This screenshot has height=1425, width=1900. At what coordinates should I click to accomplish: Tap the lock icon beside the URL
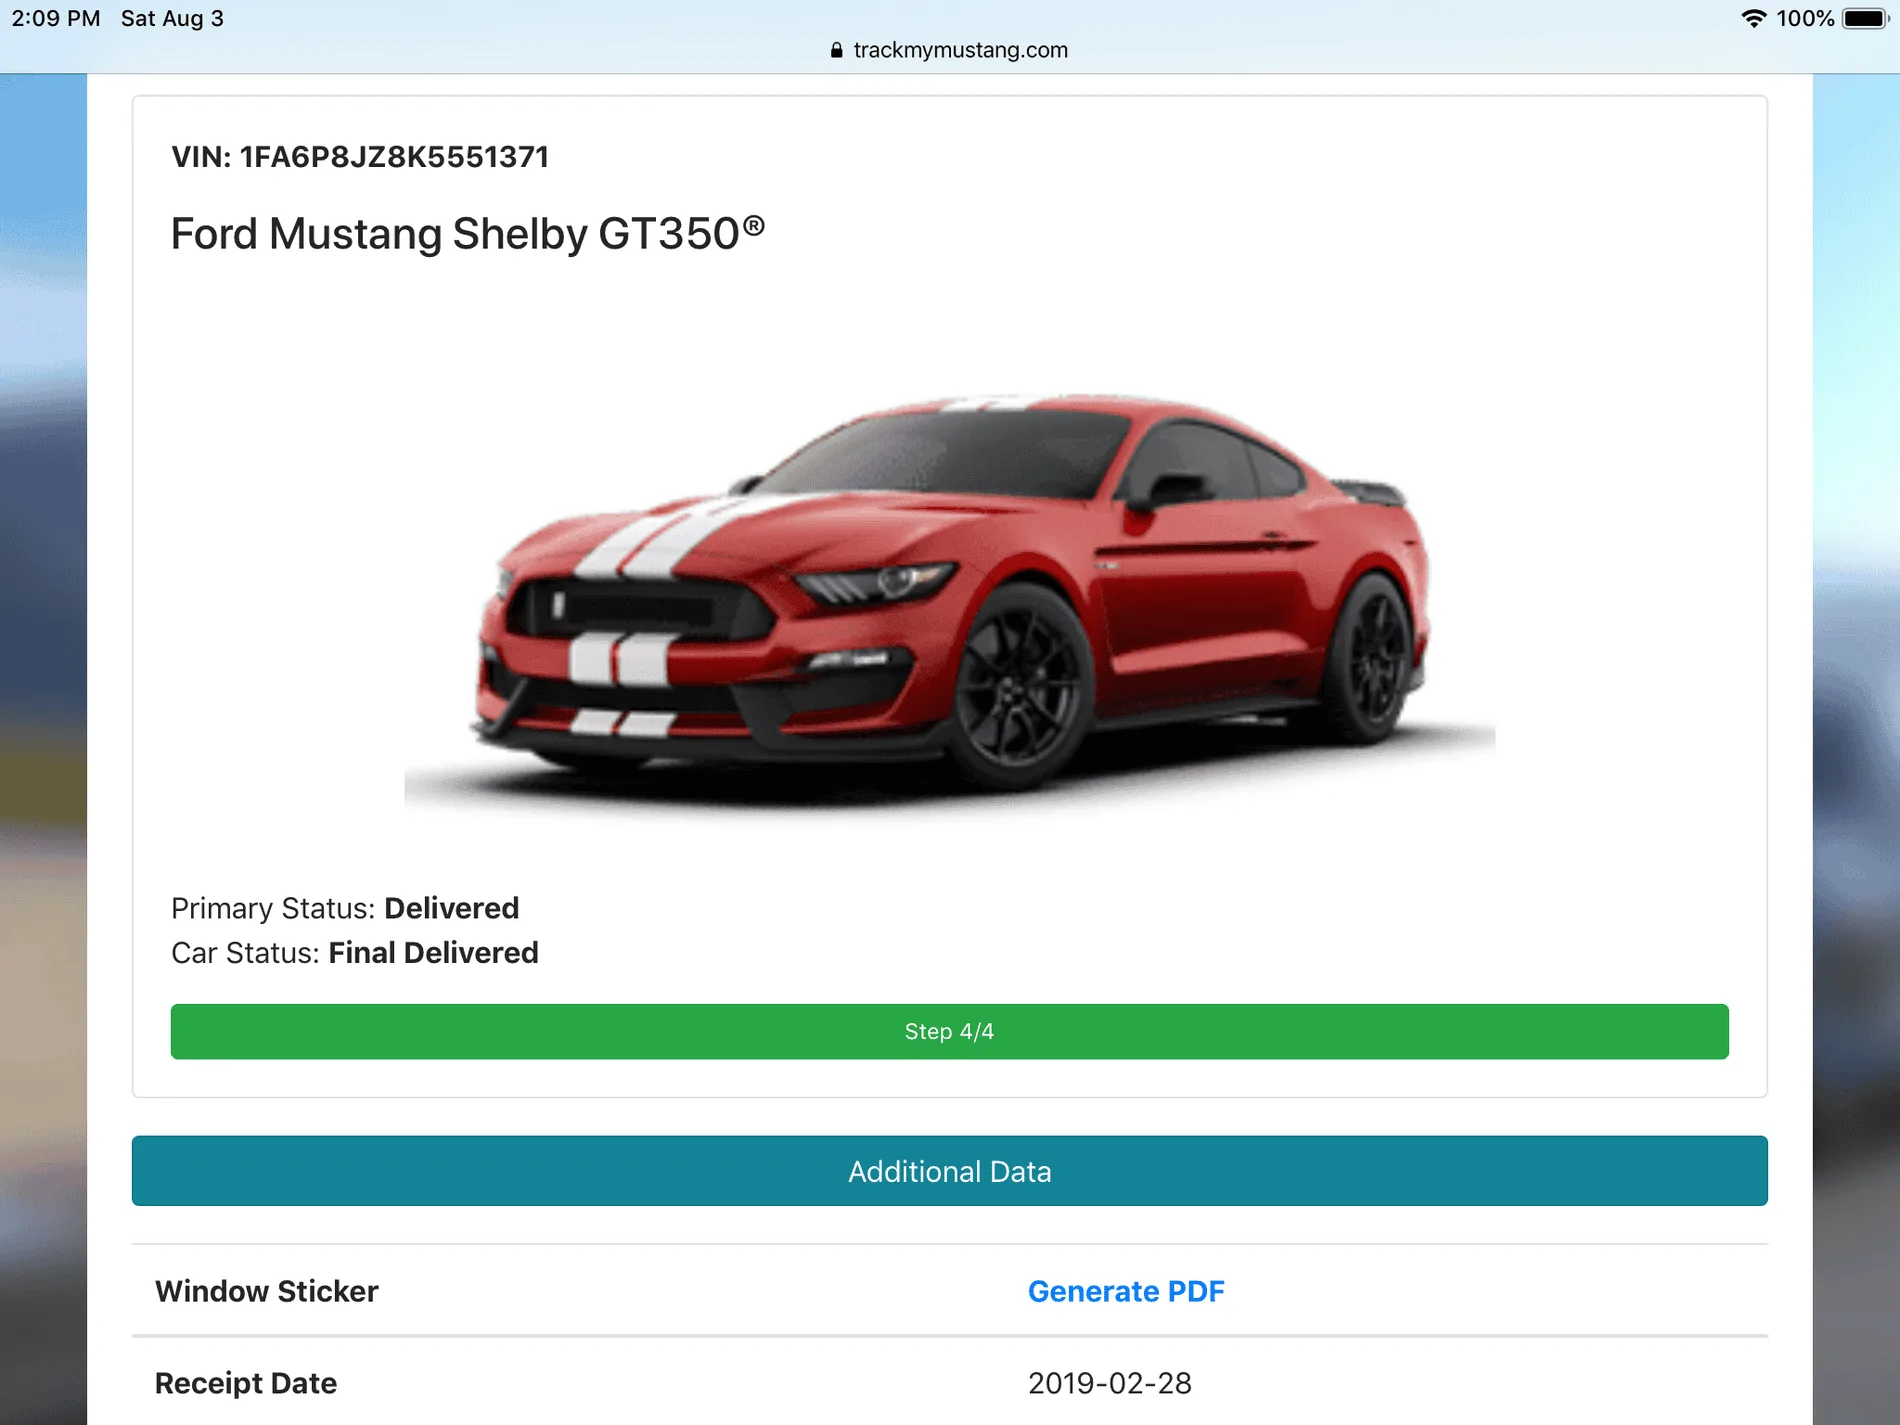click(837, 50)
